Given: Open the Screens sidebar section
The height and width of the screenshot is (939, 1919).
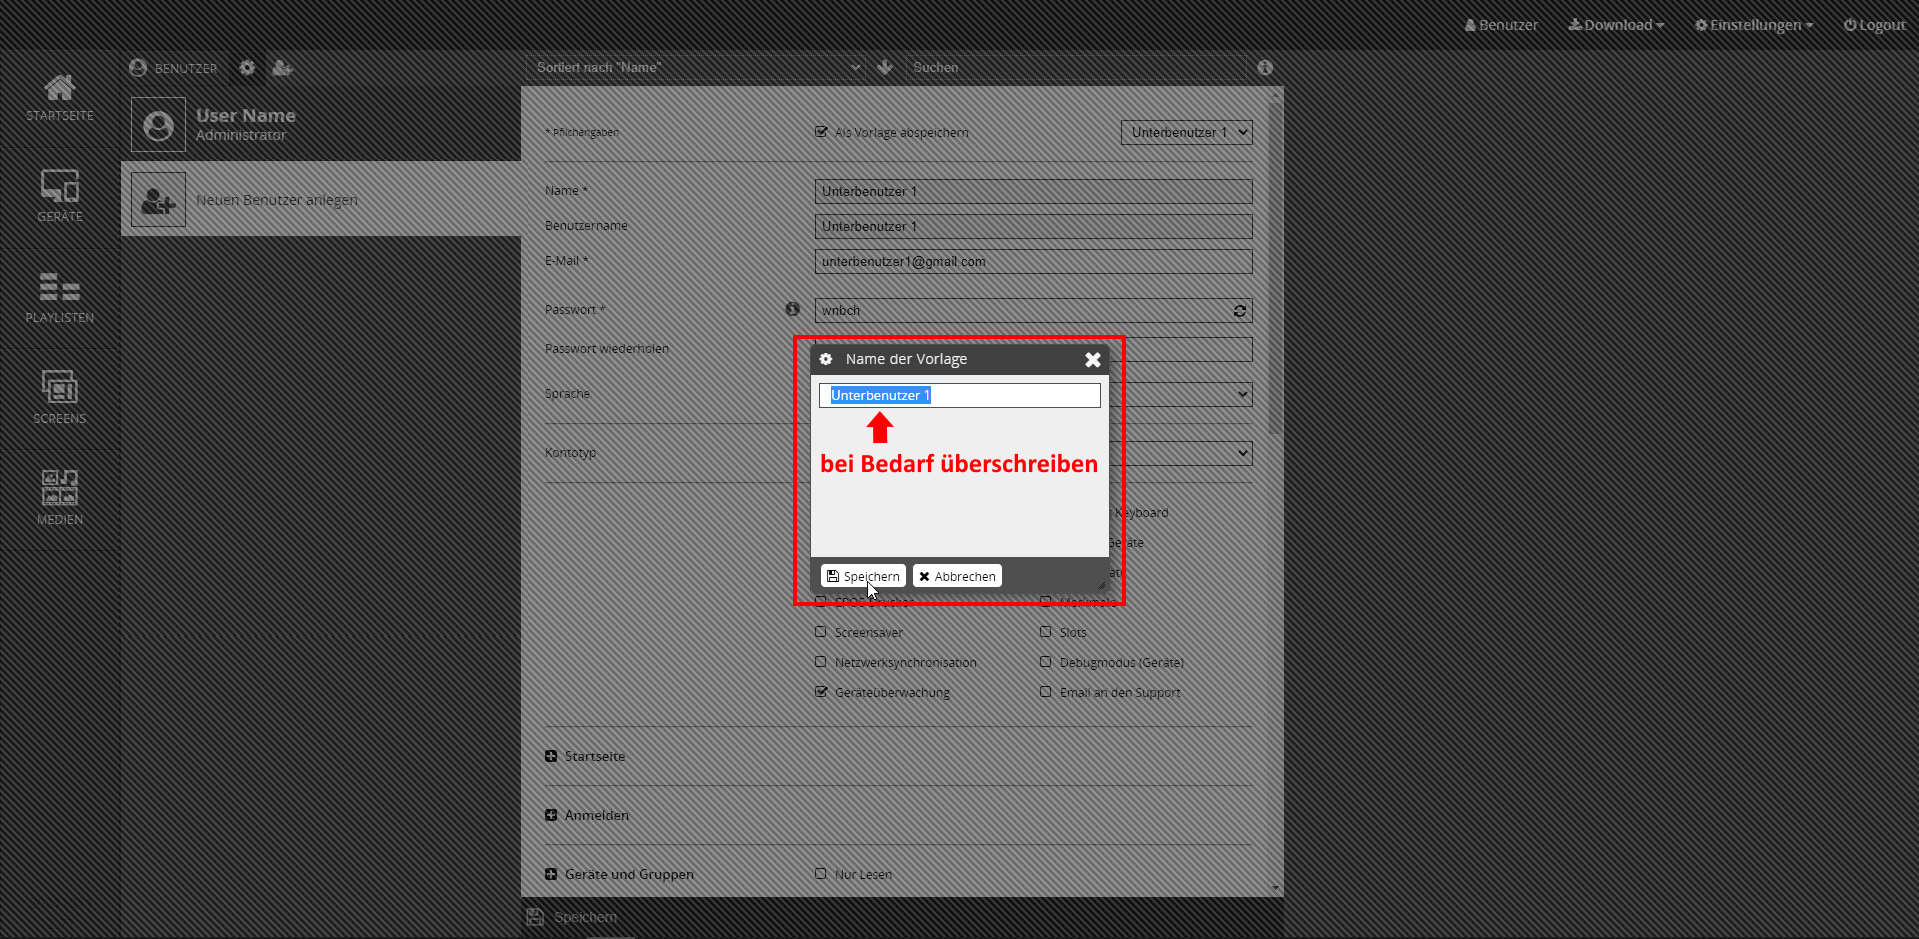Looking at the screenshot, I should (60, 398).
